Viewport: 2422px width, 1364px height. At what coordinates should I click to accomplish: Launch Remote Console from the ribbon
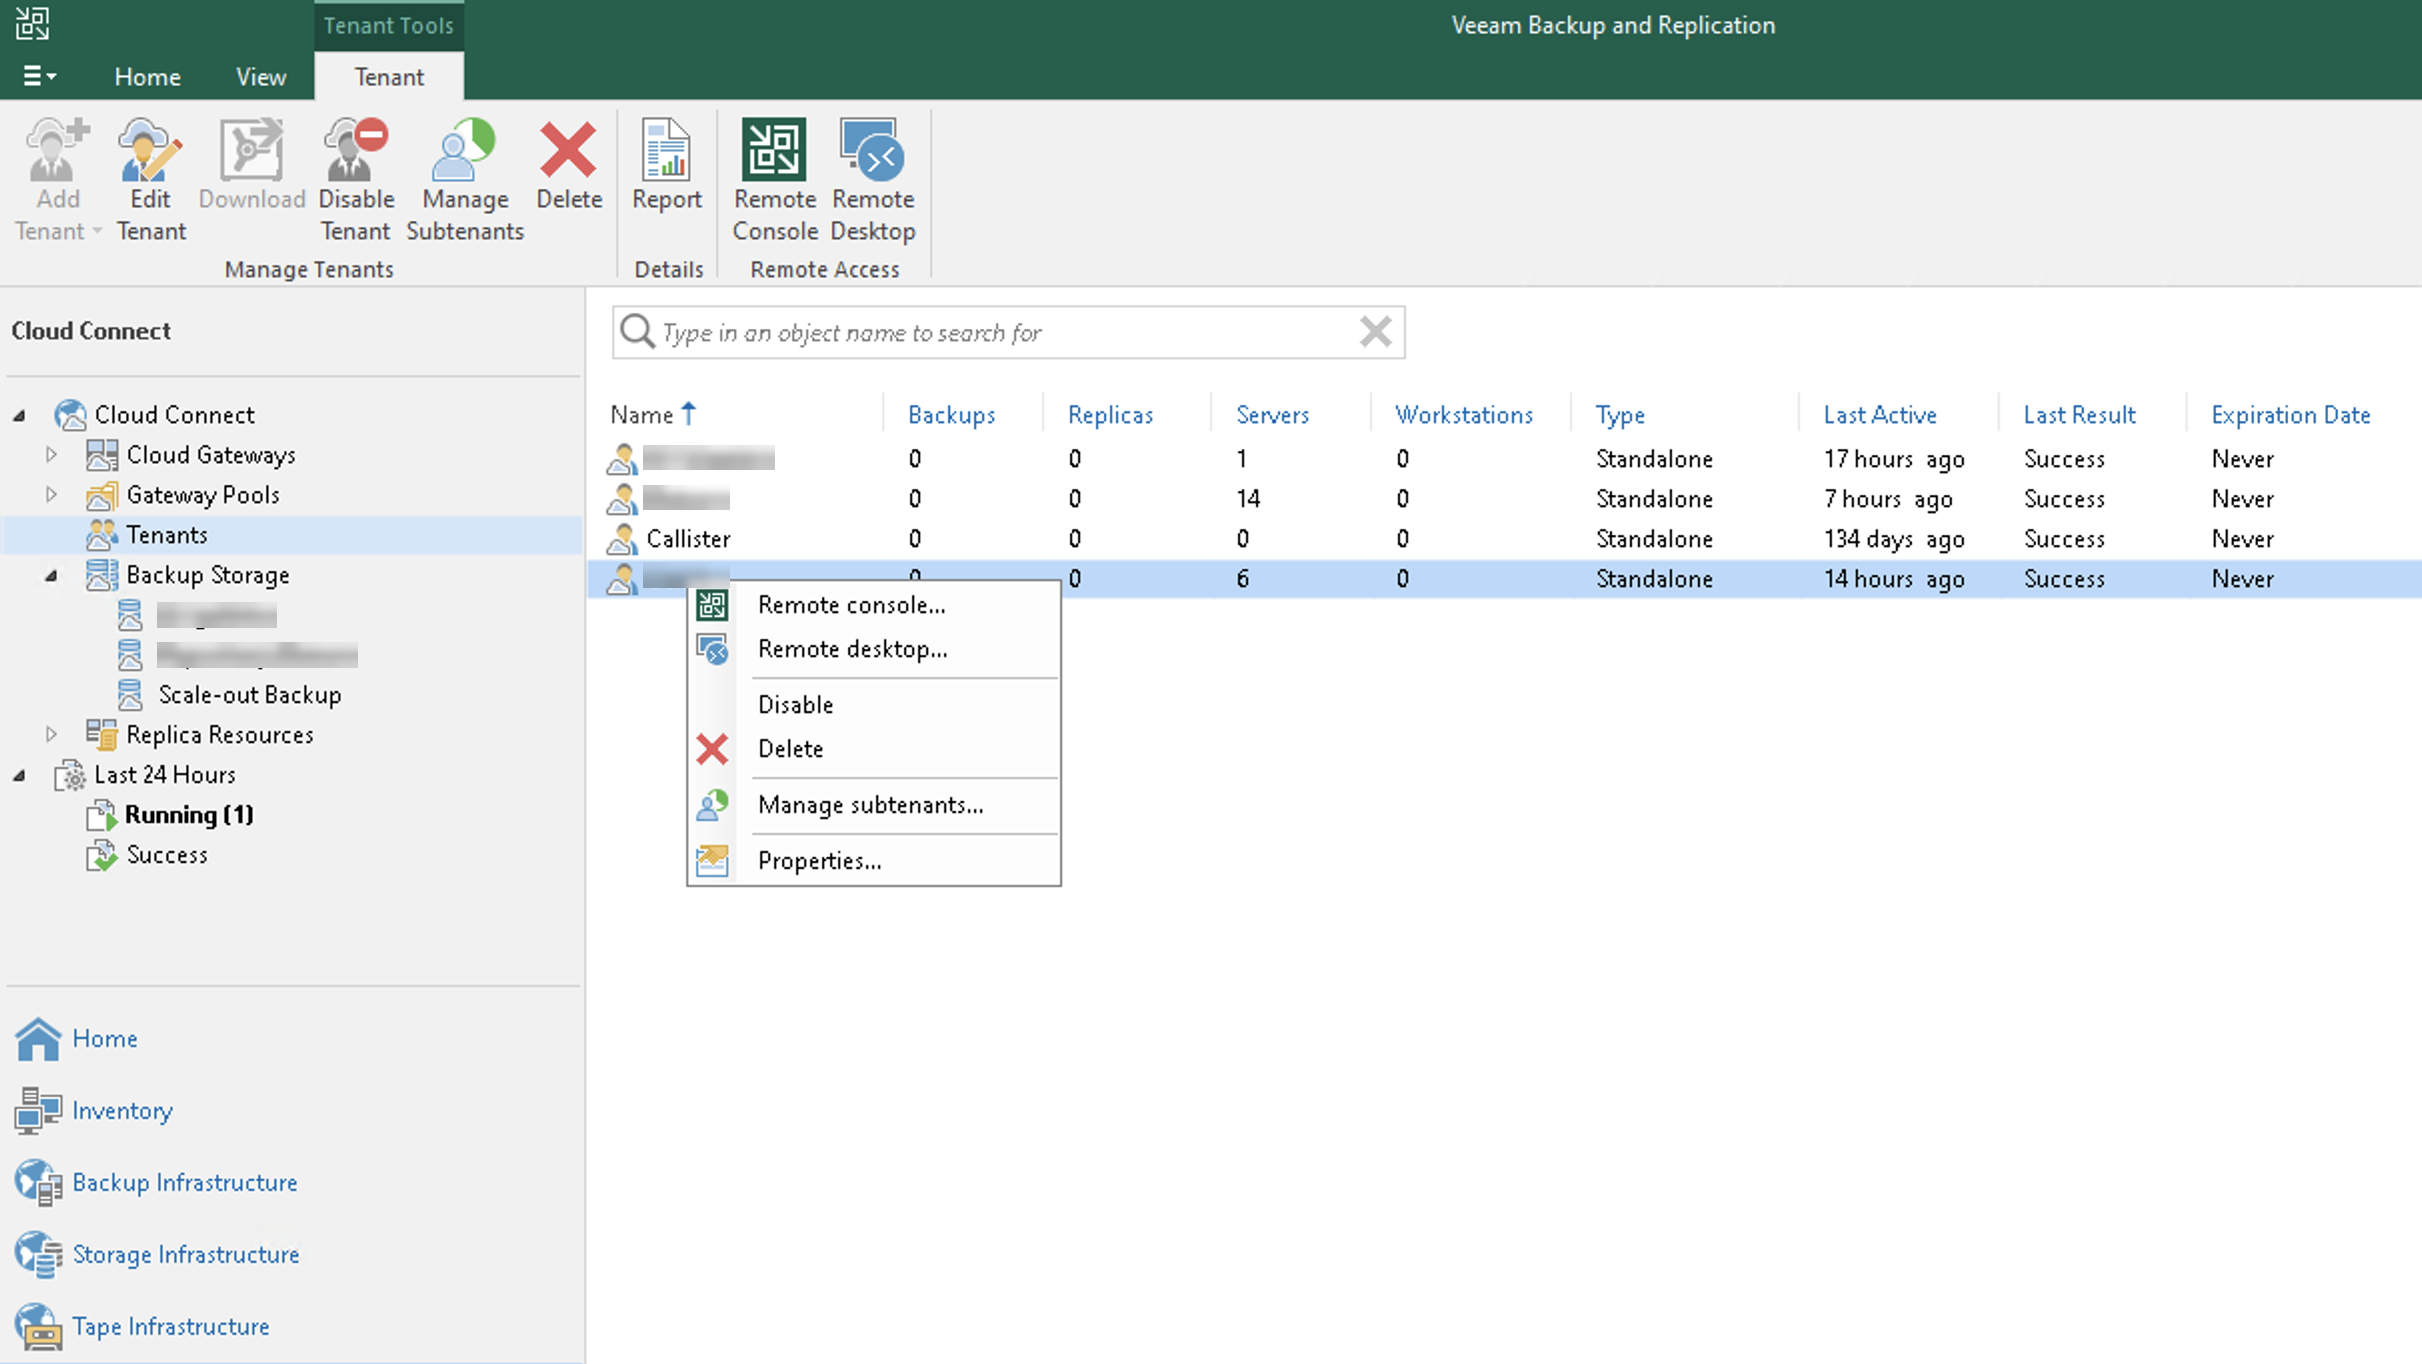click(775, 179)
